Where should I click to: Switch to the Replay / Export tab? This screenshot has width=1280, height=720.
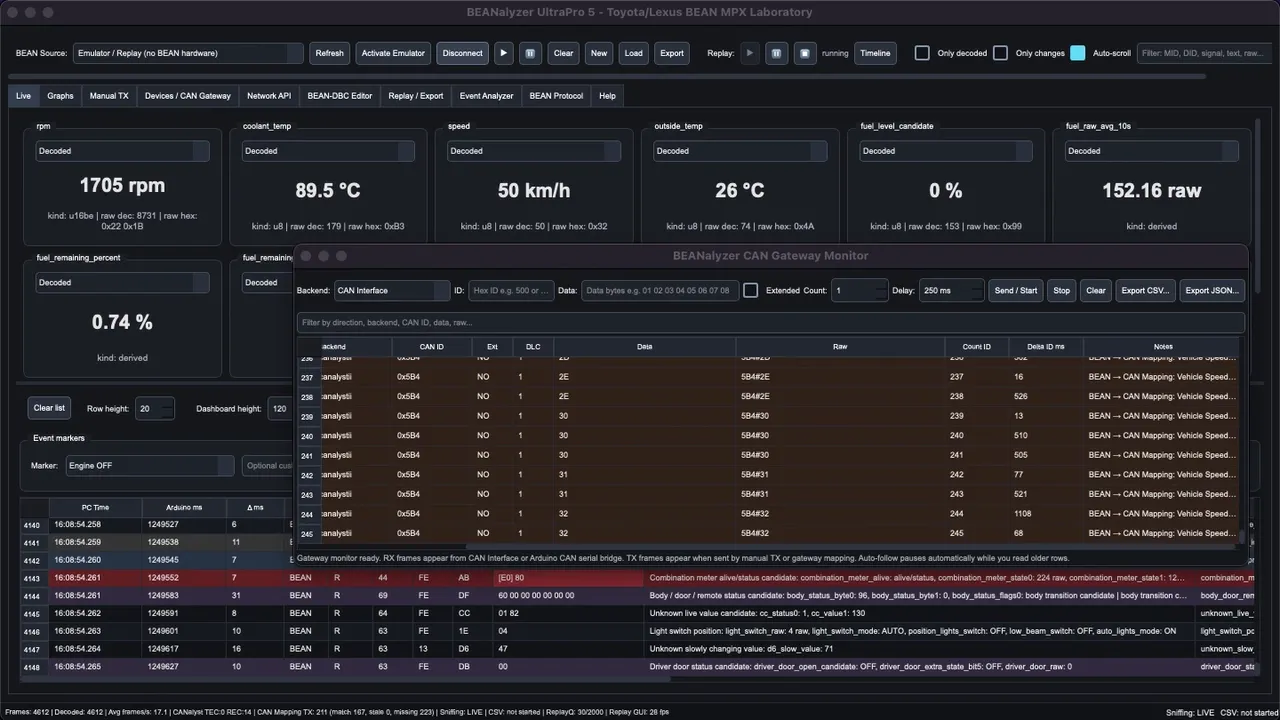click(x=416, y=96)
